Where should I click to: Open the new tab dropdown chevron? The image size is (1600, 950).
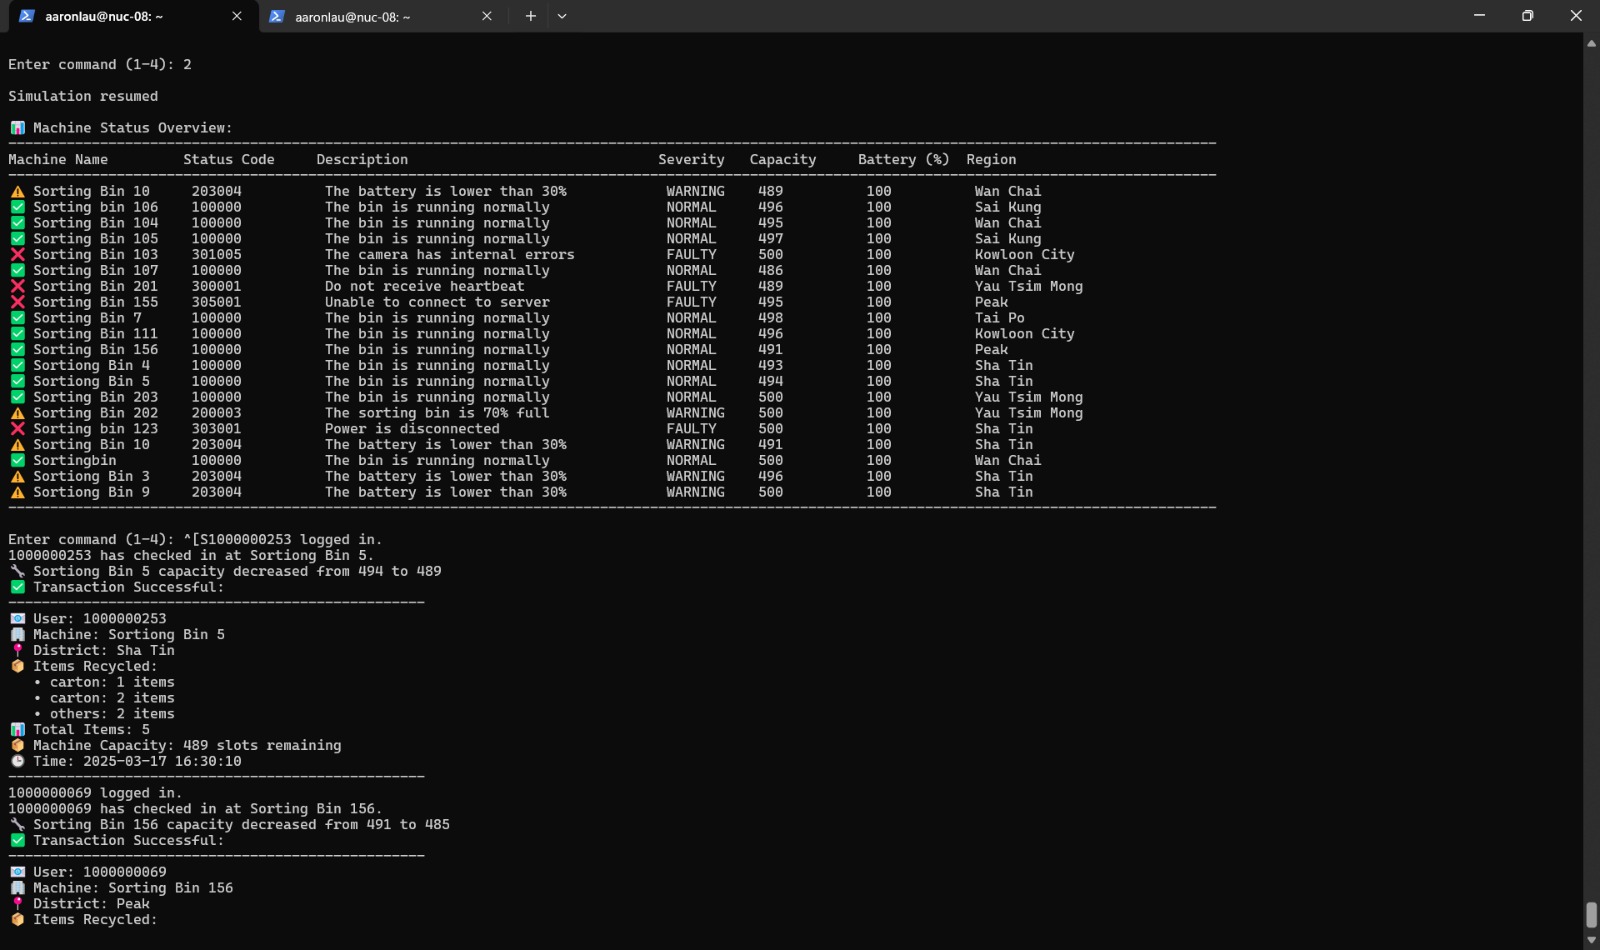click(x=562, y=16)
